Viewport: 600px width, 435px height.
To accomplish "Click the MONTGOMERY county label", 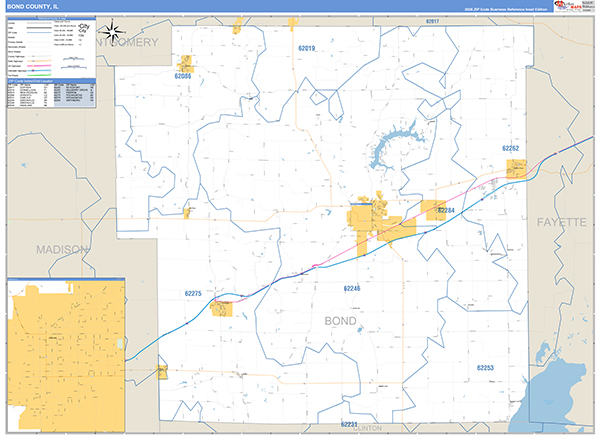I will pyautogui.click(x=127, y=42).
